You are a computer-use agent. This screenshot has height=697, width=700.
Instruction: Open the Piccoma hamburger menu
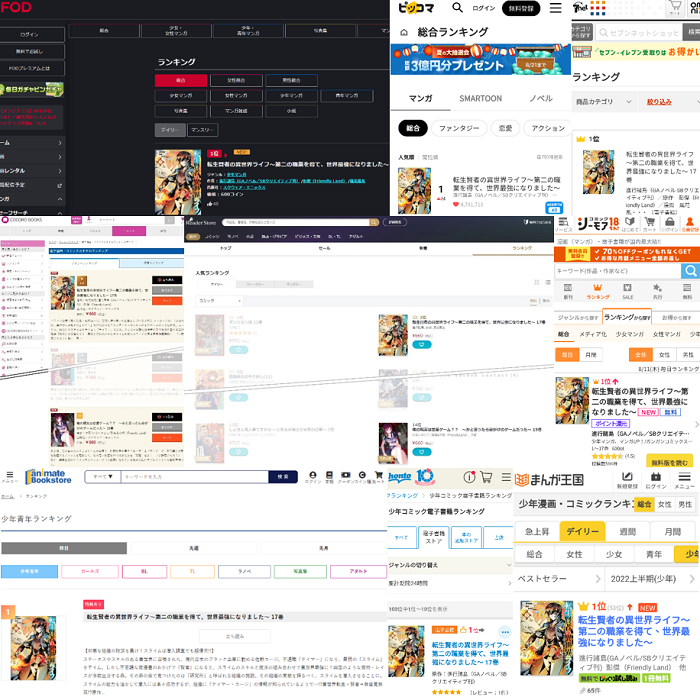coord(555,8)
